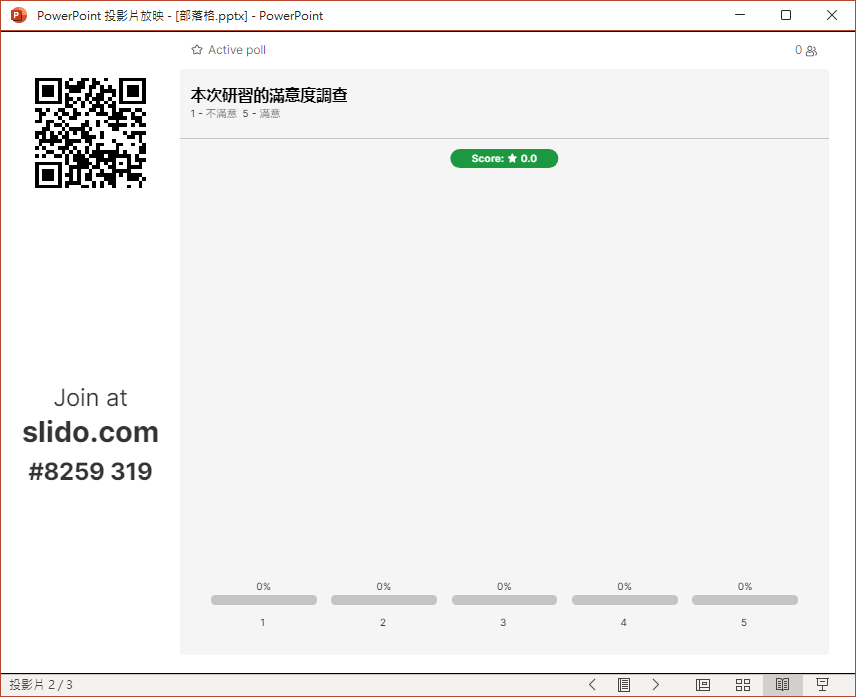Maximize the PowerPoint window
The height and width of the screenshot is (697, 856).
(x=786, y=15)
